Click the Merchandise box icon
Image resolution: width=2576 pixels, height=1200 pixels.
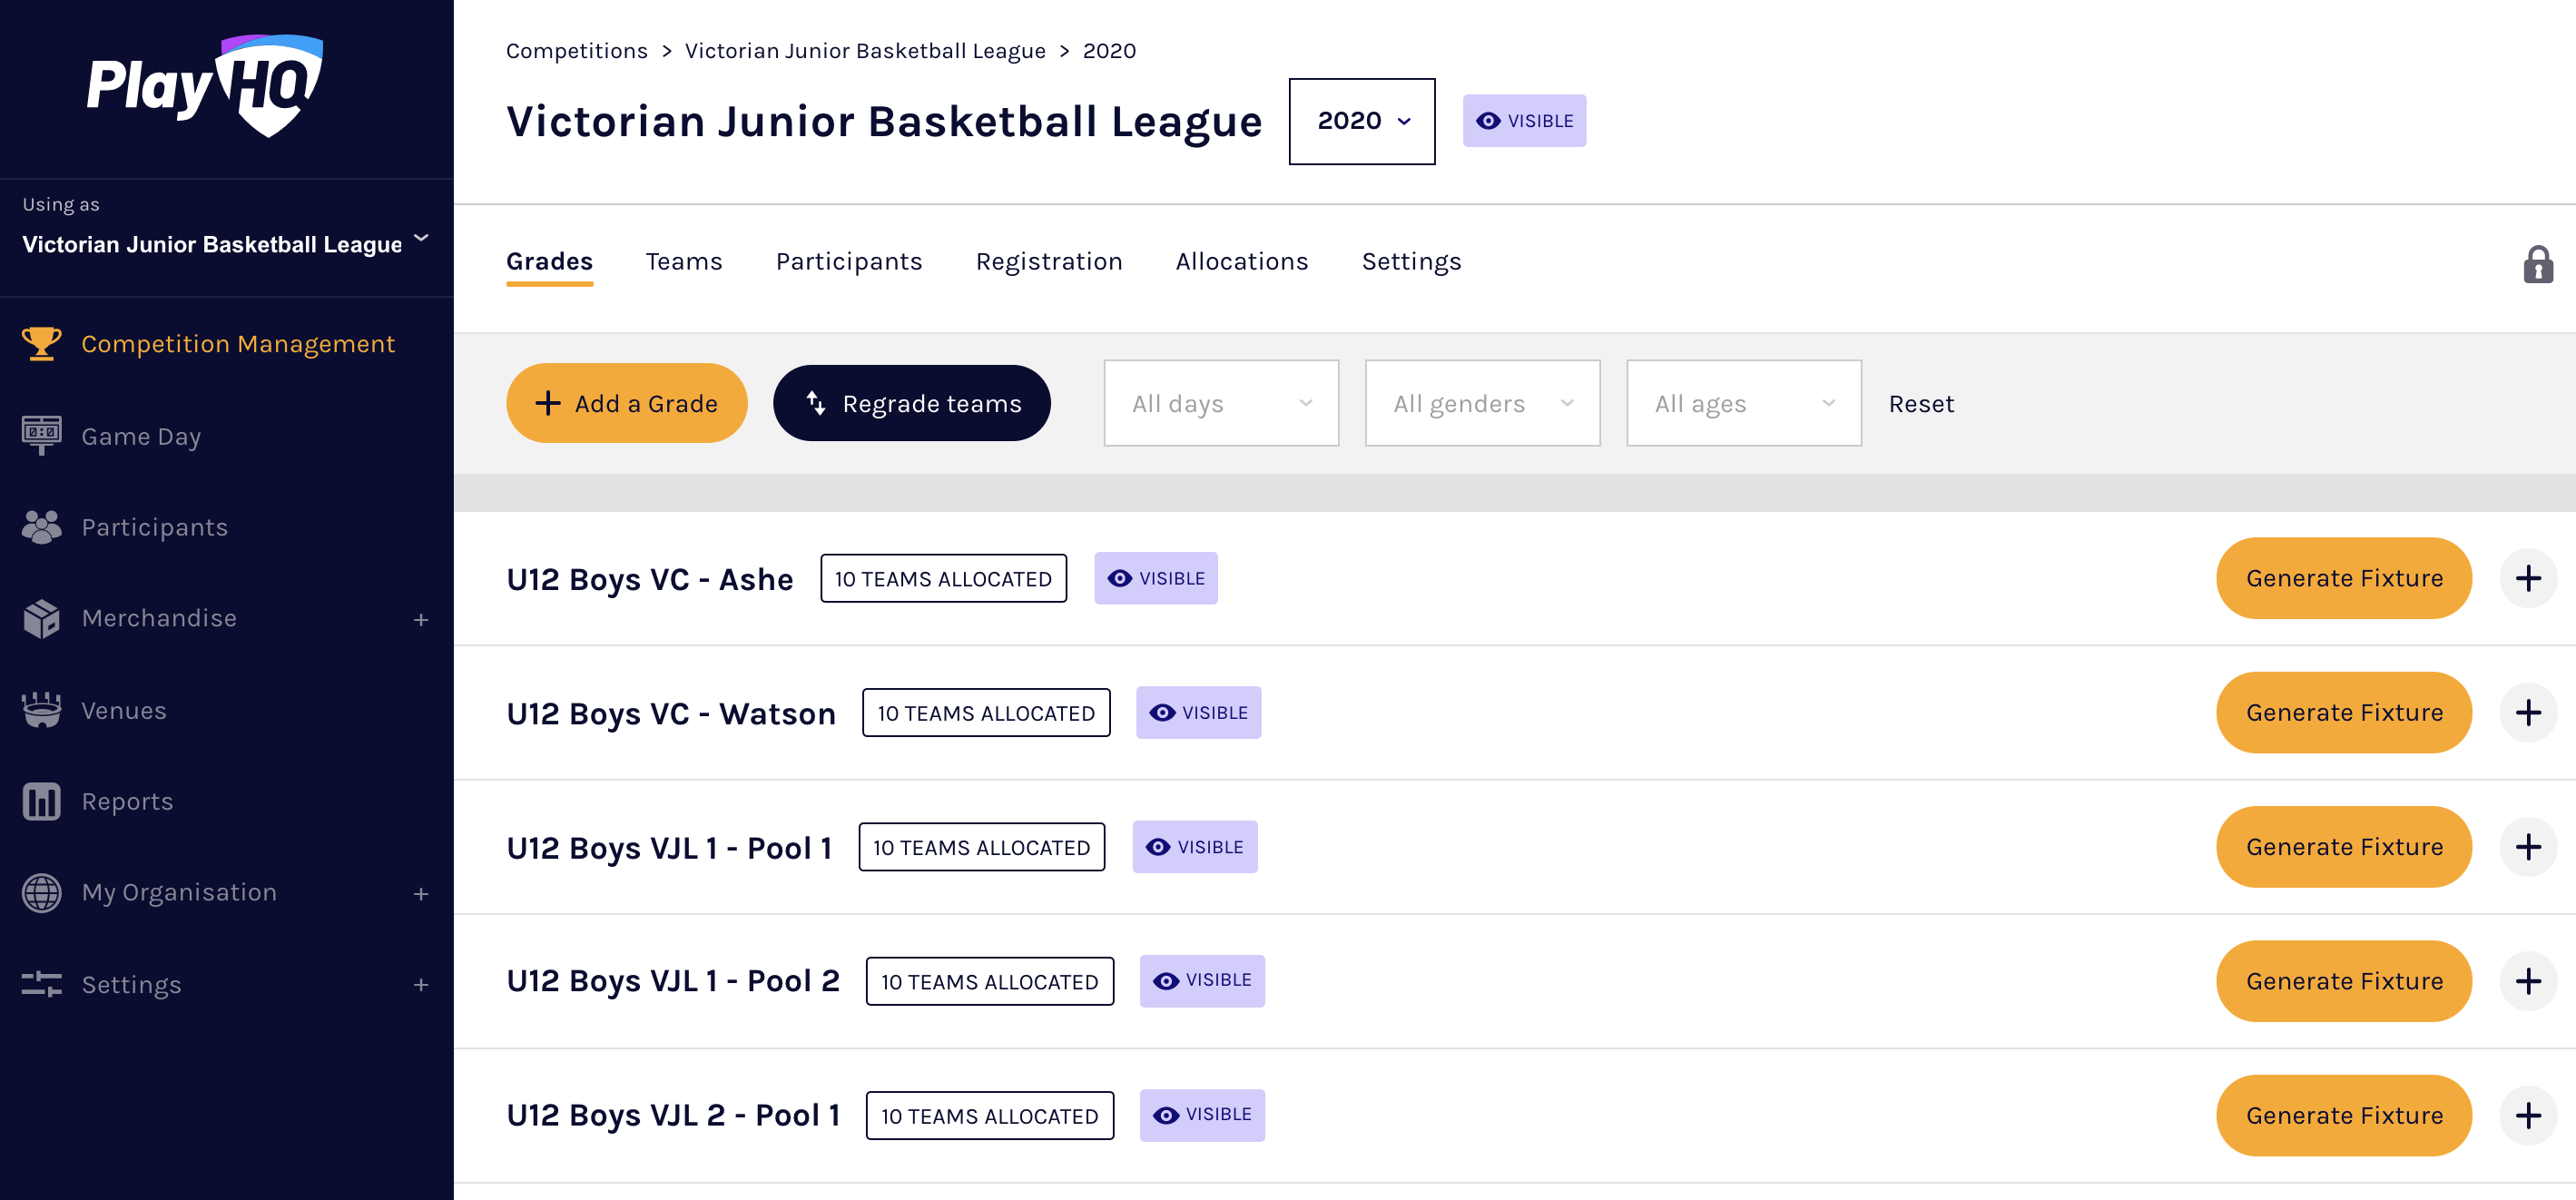(41, 618)
